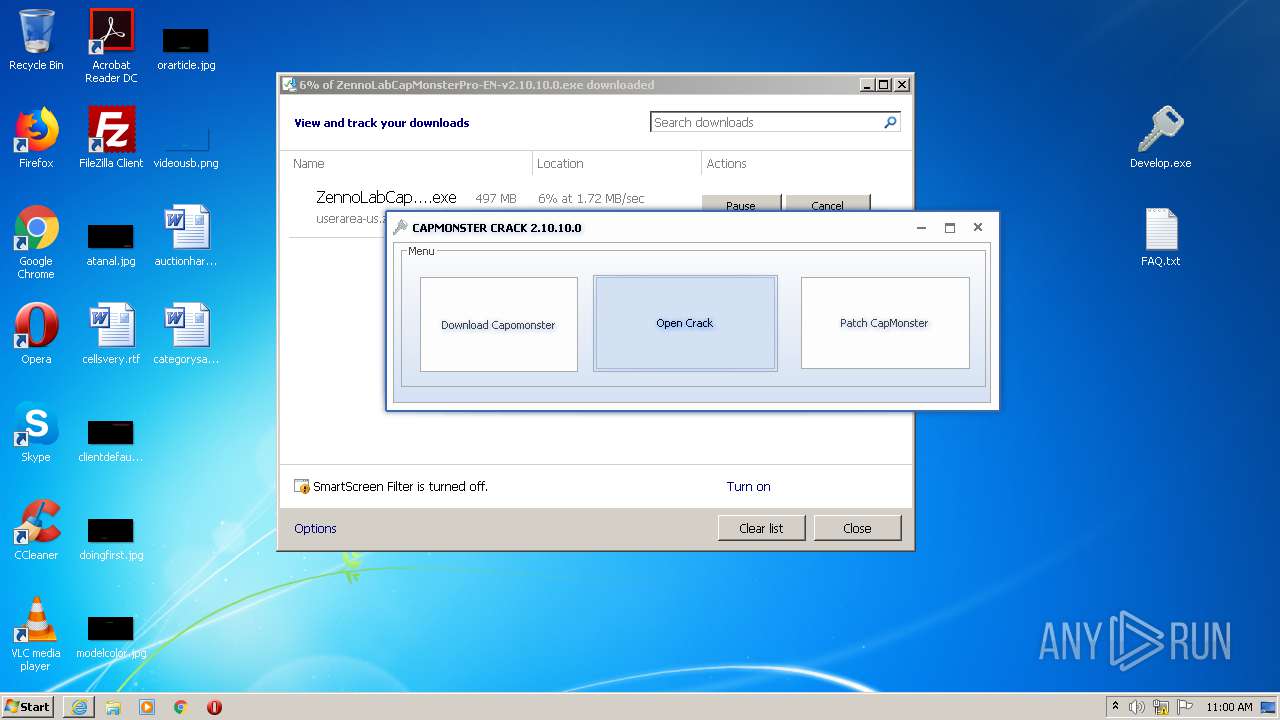This screenshot has height=720, width=1280.
Task: Cancel the ZennoLabCap download
Action: 827,203
